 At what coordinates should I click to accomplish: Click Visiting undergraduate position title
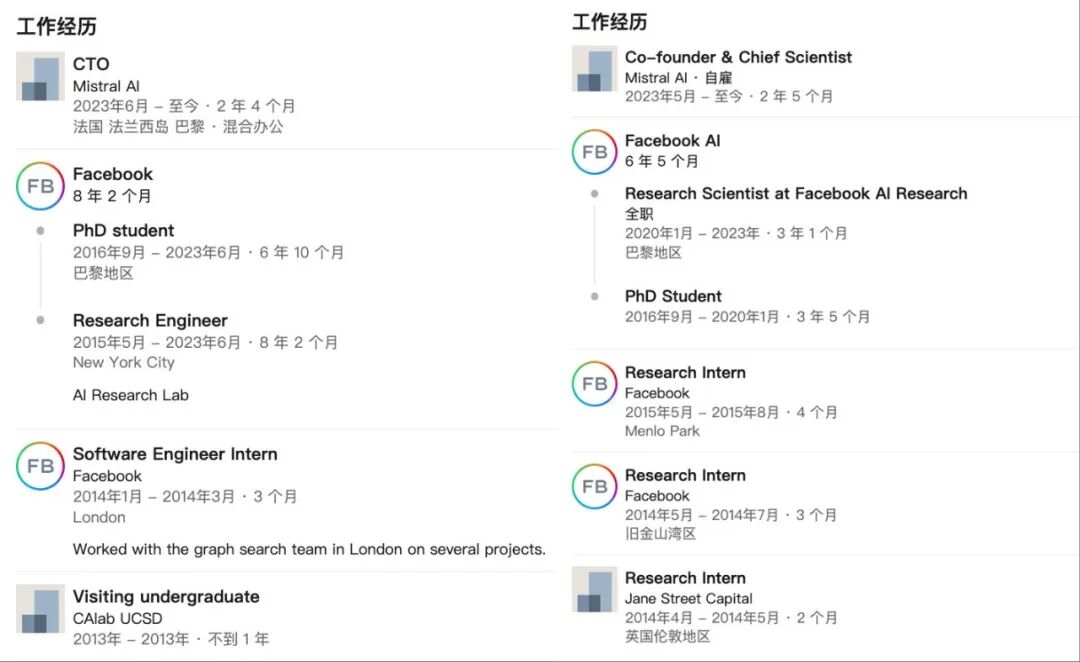click(x=166, y=597)
